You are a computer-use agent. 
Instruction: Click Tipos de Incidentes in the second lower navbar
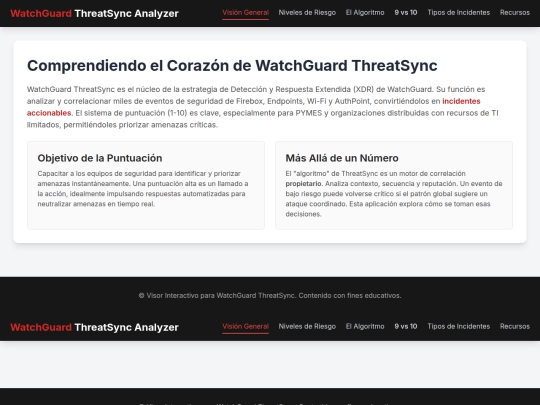point(458,326)
